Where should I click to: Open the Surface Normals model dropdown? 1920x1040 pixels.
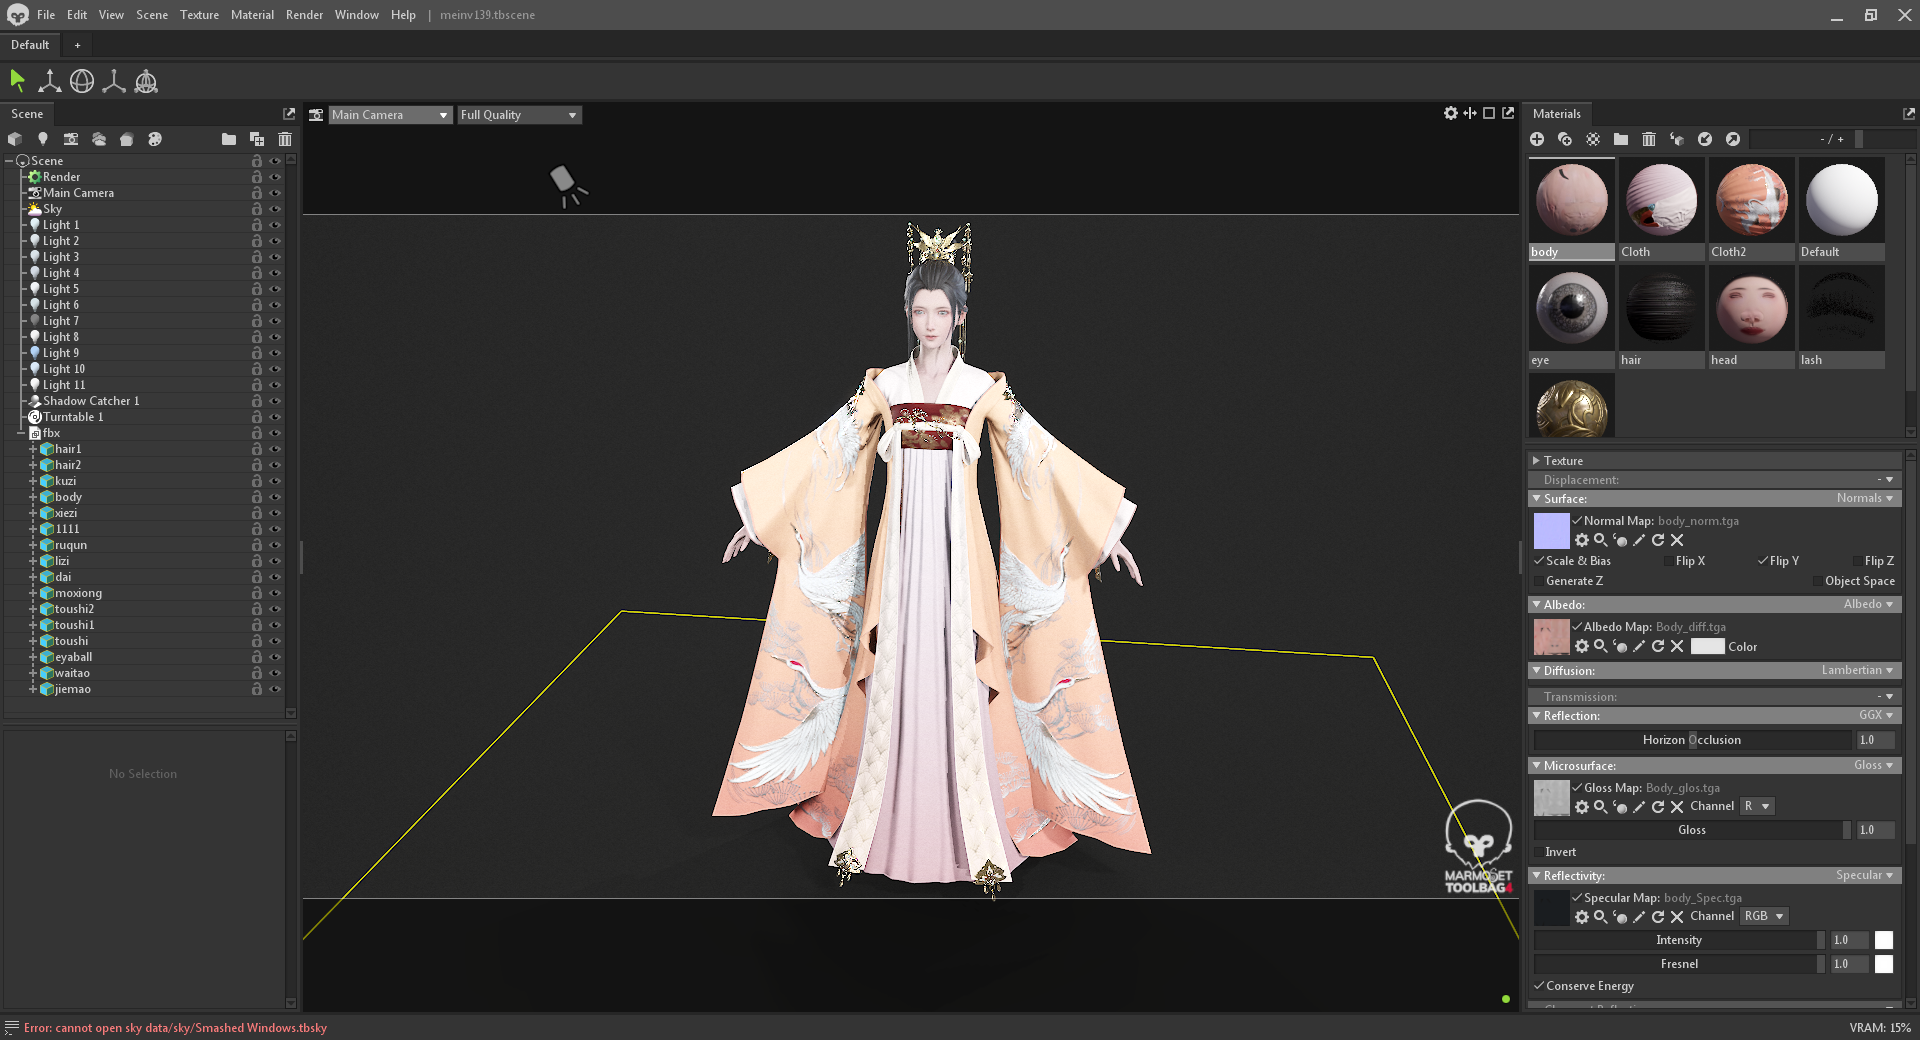click(1865, 498)
